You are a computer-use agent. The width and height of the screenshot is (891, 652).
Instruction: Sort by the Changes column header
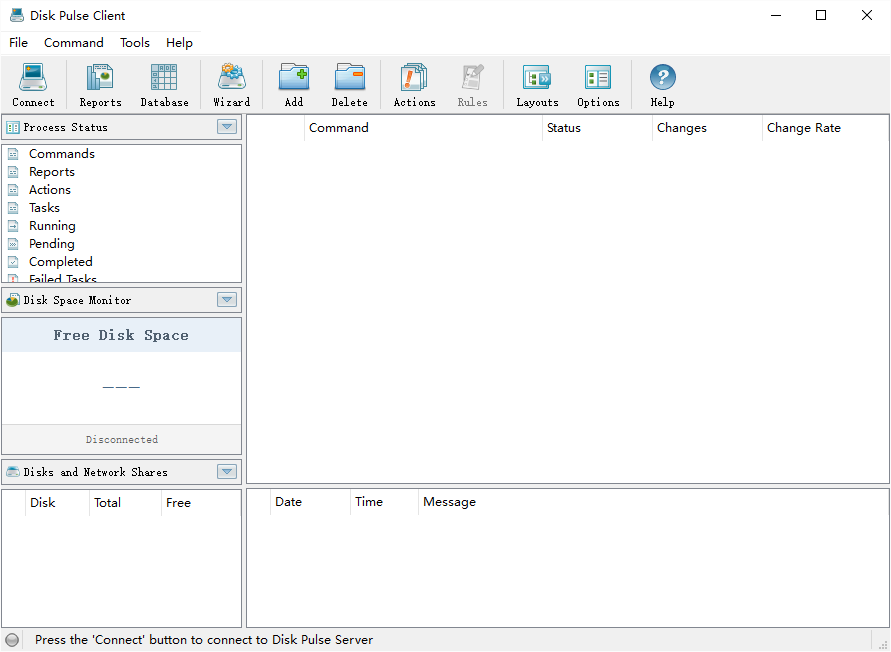pos(707,128)
